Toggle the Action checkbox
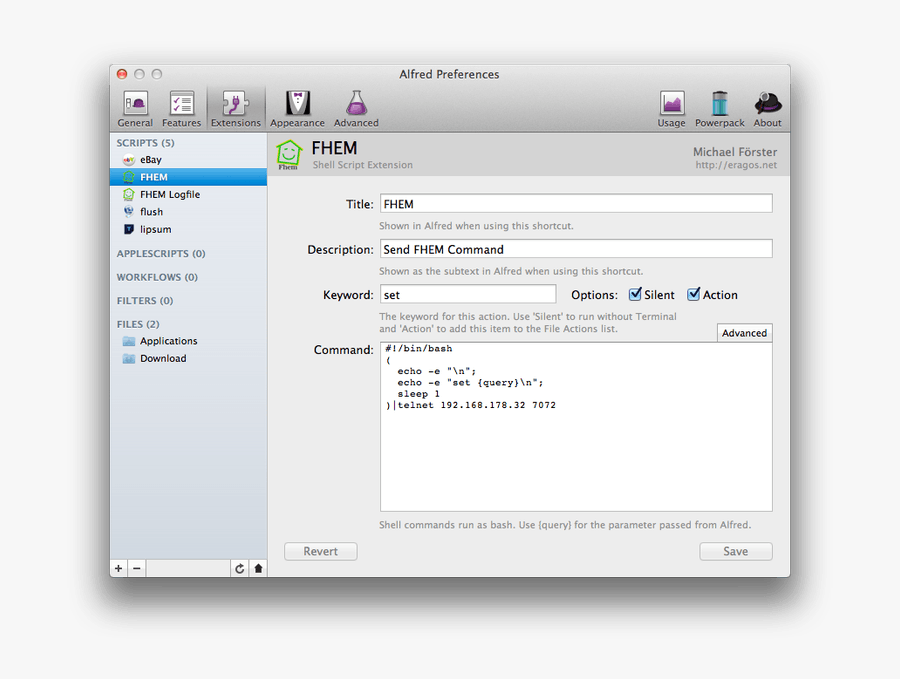This screenshot has width=900, height=679. pos(693,294)
